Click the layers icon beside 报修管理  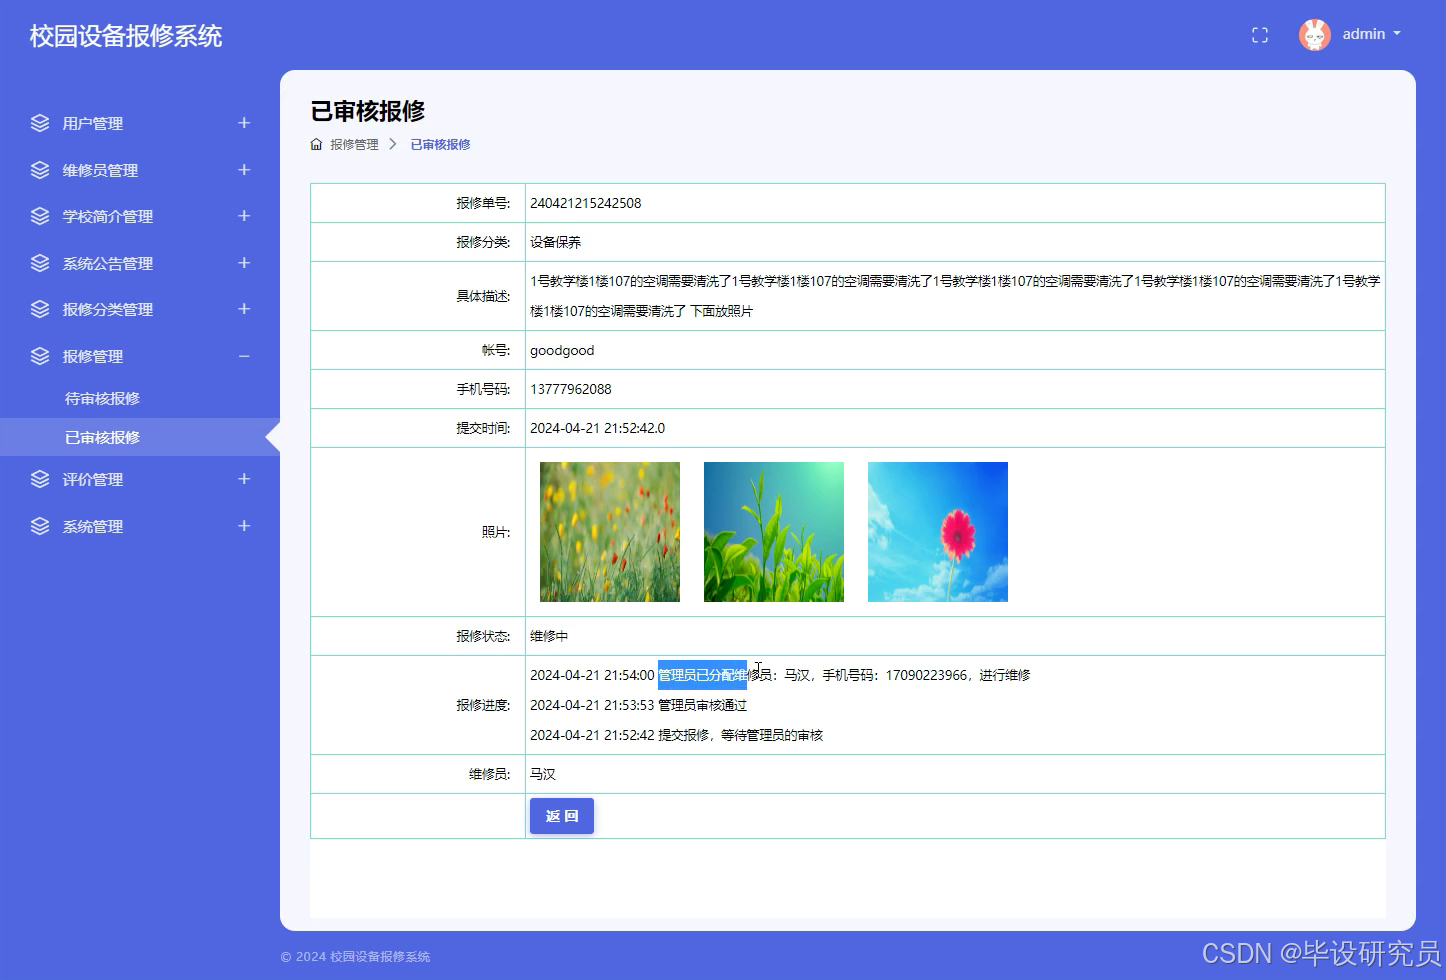pyautogui.click(x=40, y=356)
